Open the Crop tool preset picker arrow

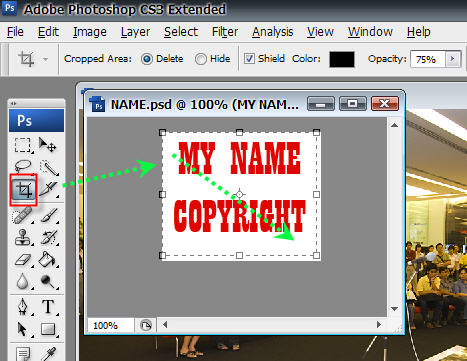click(x=46, y=60)
